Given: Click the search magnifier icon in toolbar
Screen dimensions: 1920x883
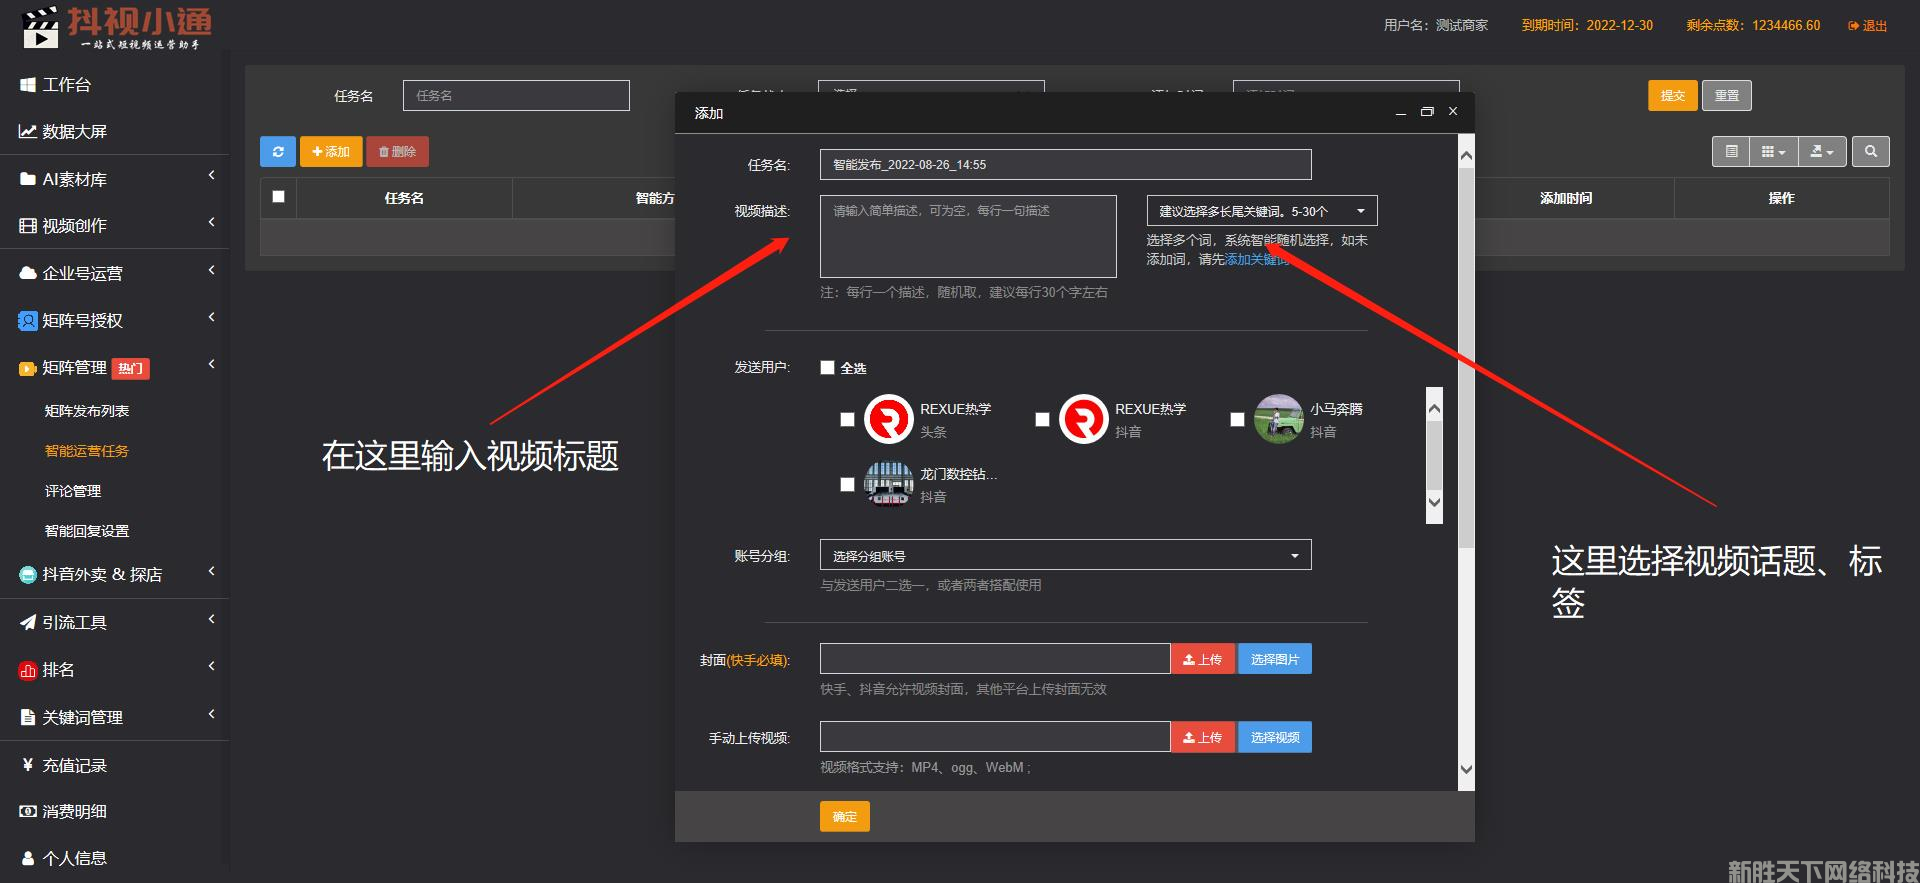Looking at the screenshot, I should [x=1870, y=152].
